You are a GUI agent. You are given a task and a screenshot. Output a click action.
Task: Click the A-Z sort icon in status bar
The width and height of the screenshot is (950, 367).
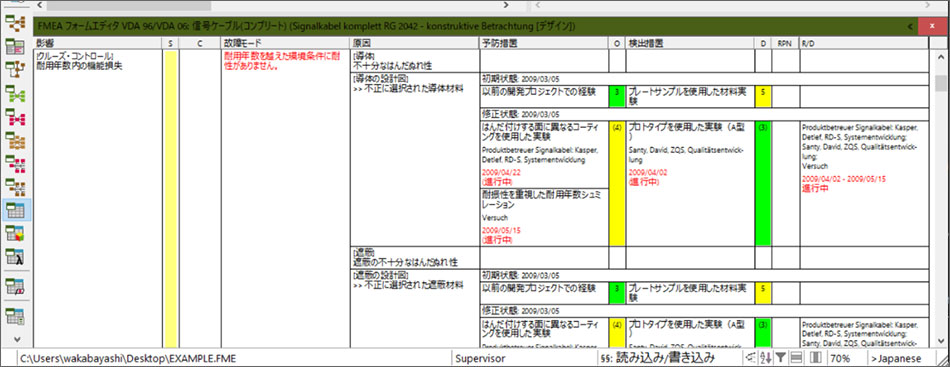[766, 358]
